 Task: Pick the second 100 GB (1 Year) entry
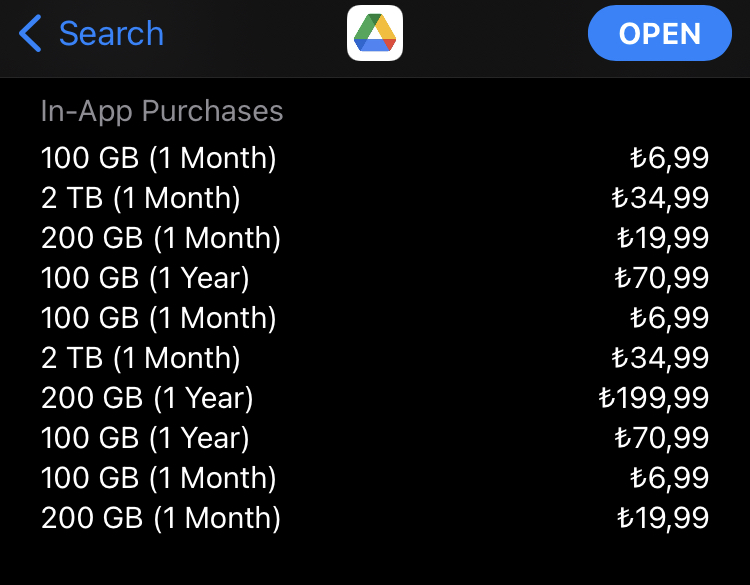click(375, 438)
